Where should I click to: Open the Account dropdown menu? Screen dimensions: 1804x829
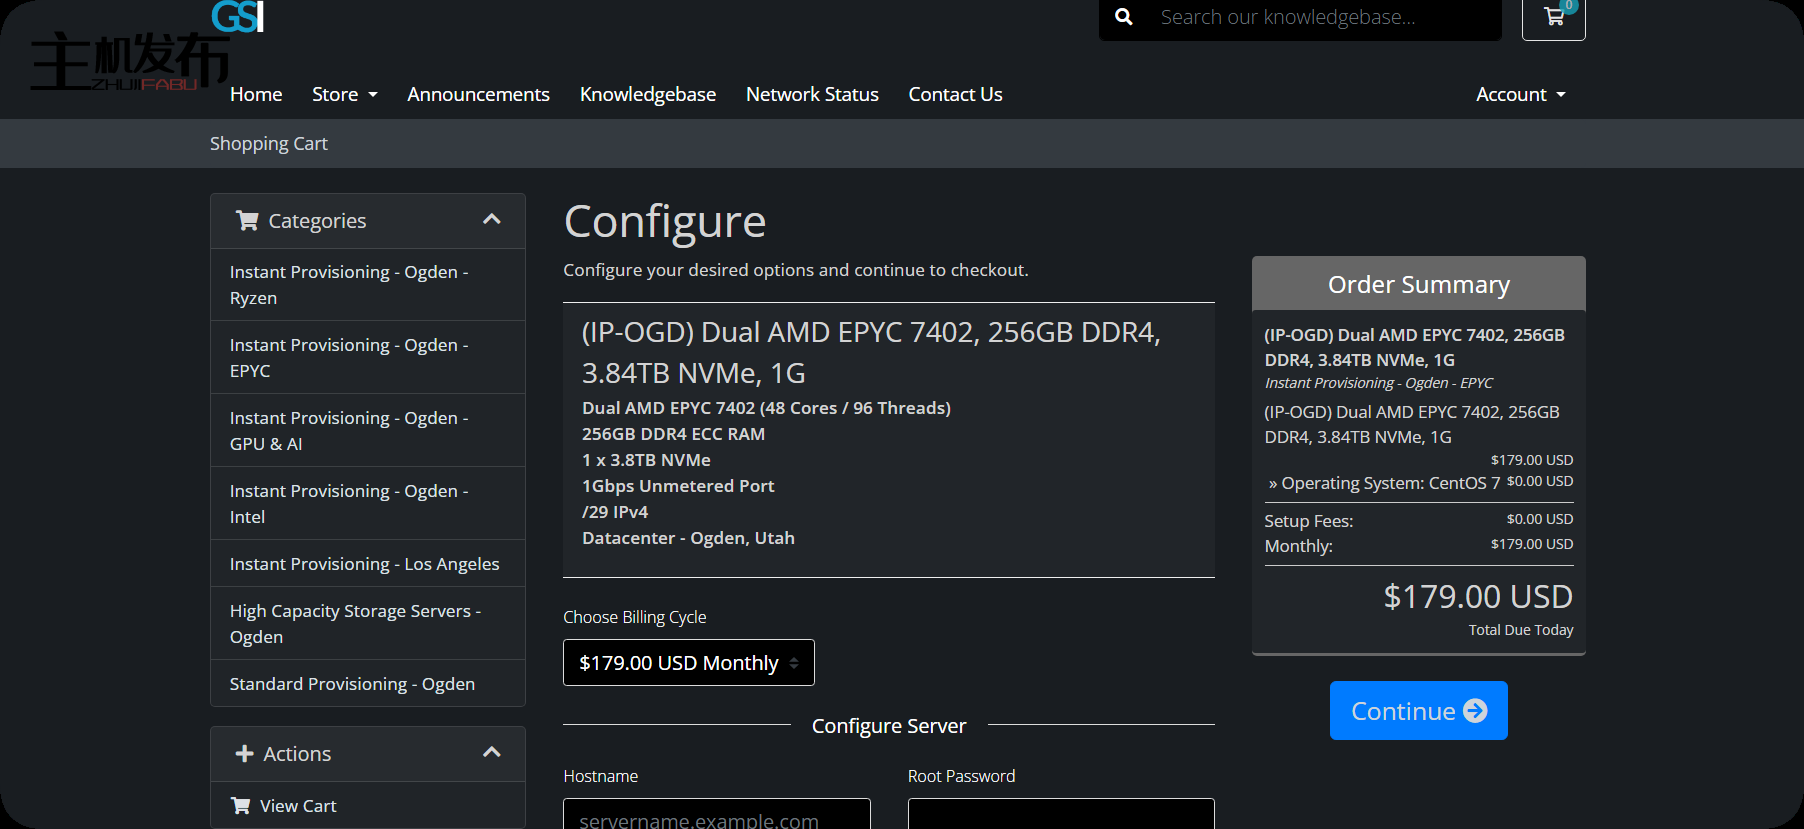(x=1520, y=94)
